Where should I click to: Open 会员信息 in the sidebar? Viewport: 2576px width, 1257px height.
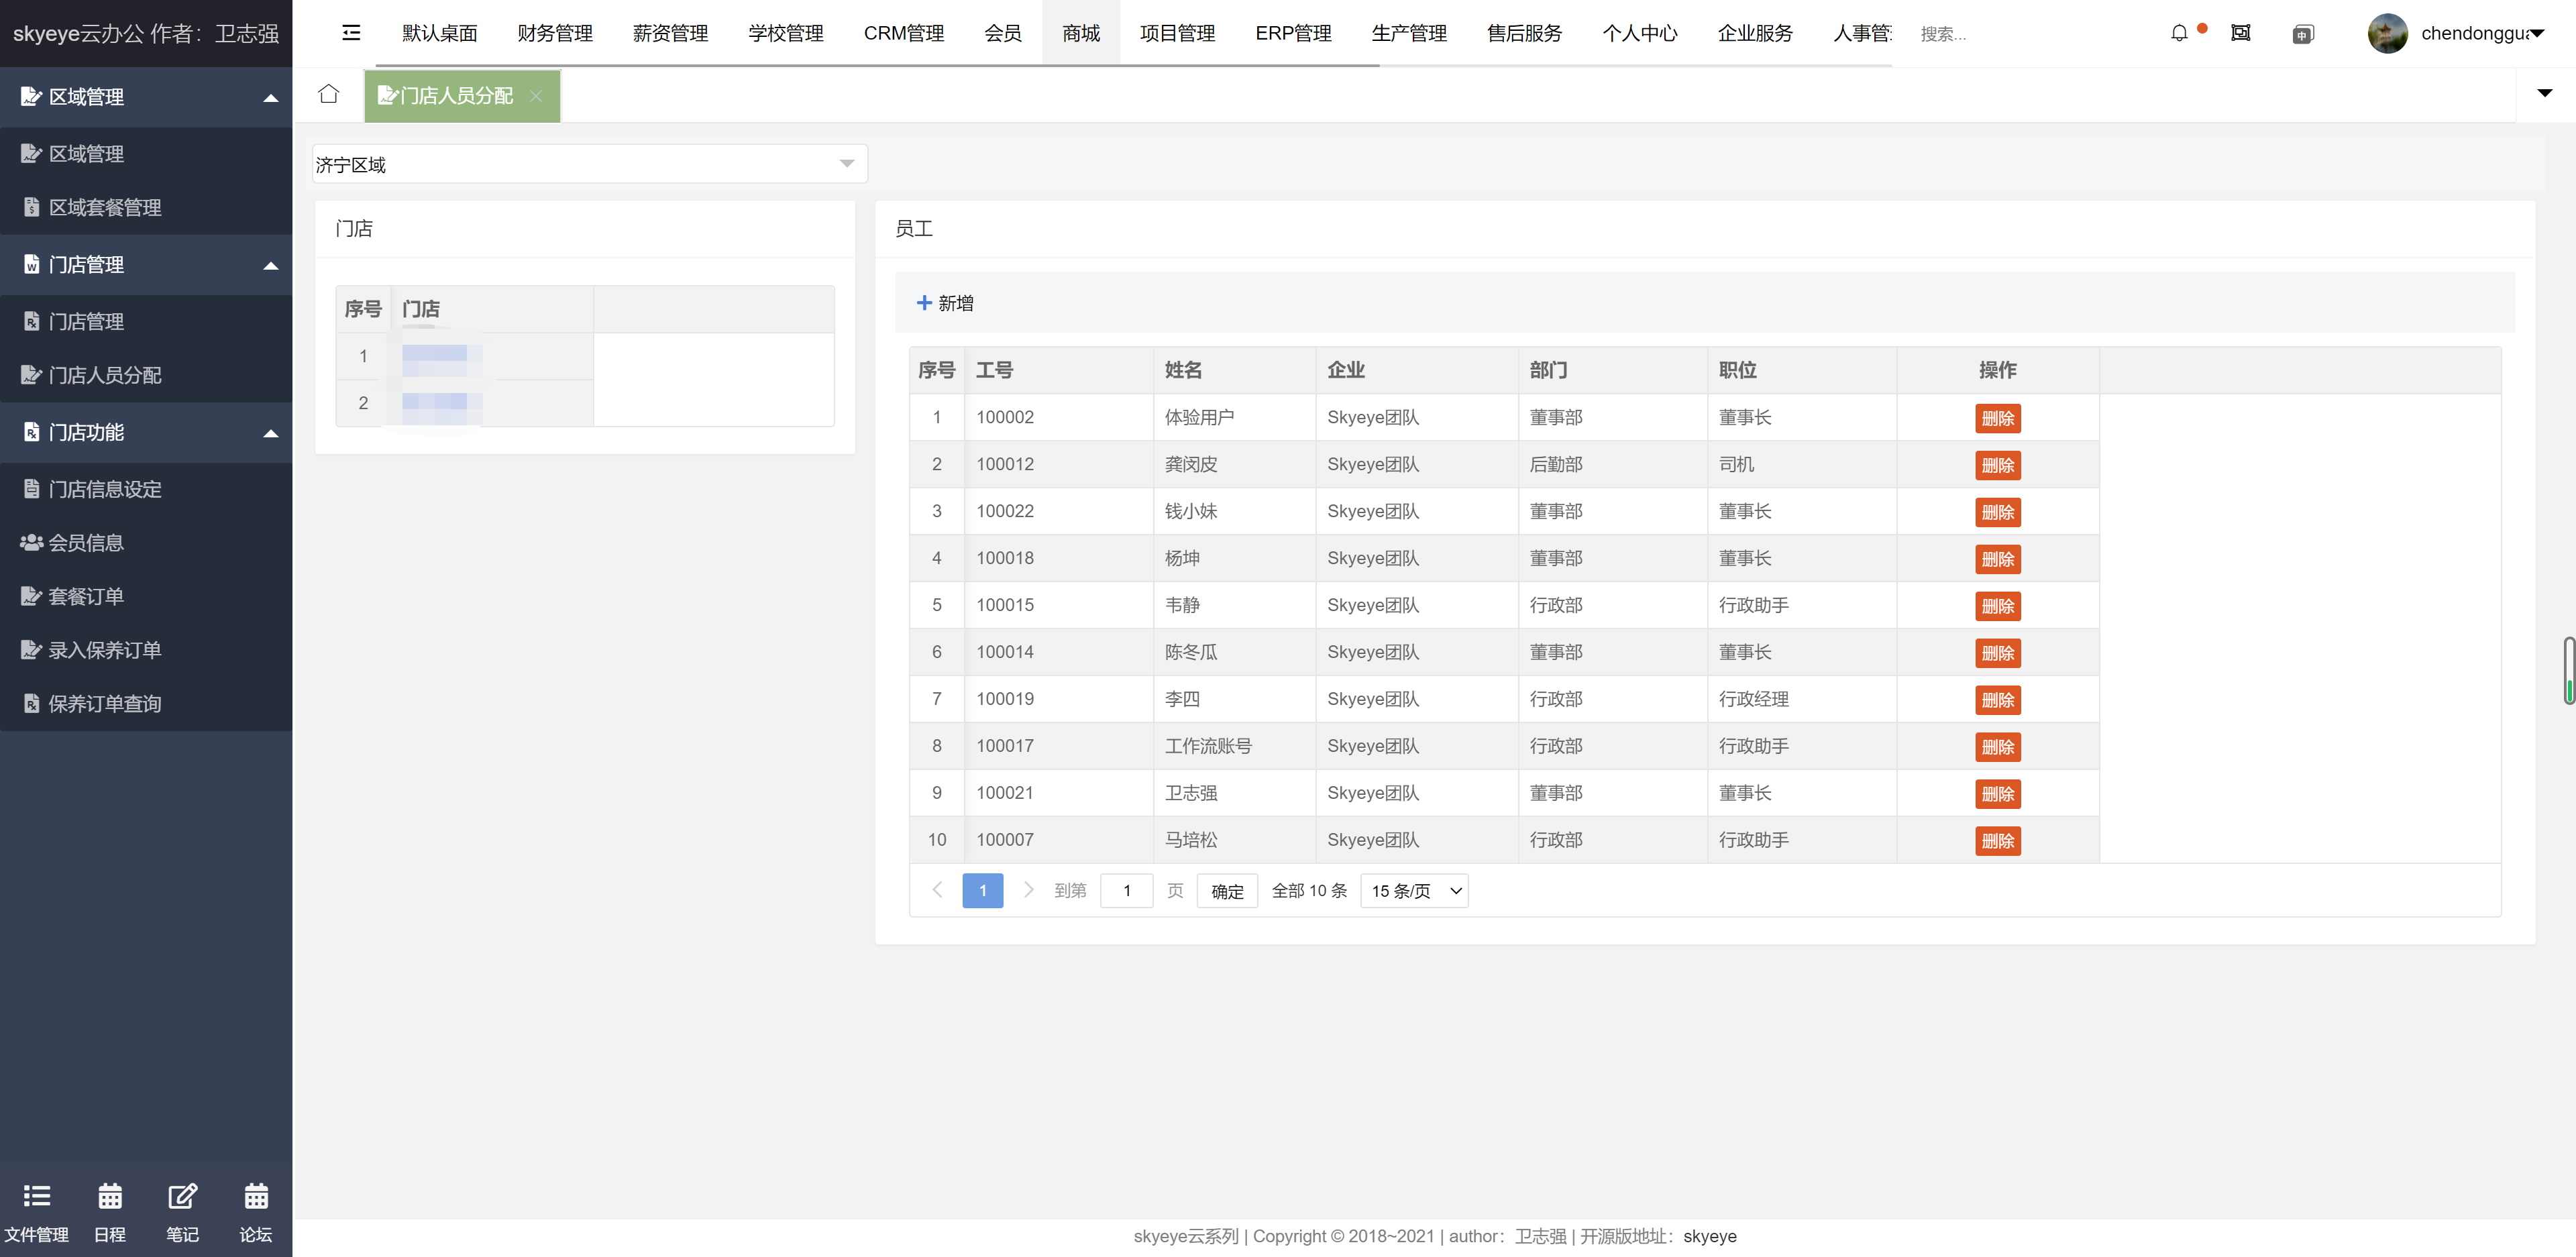[x=86, y=543]
